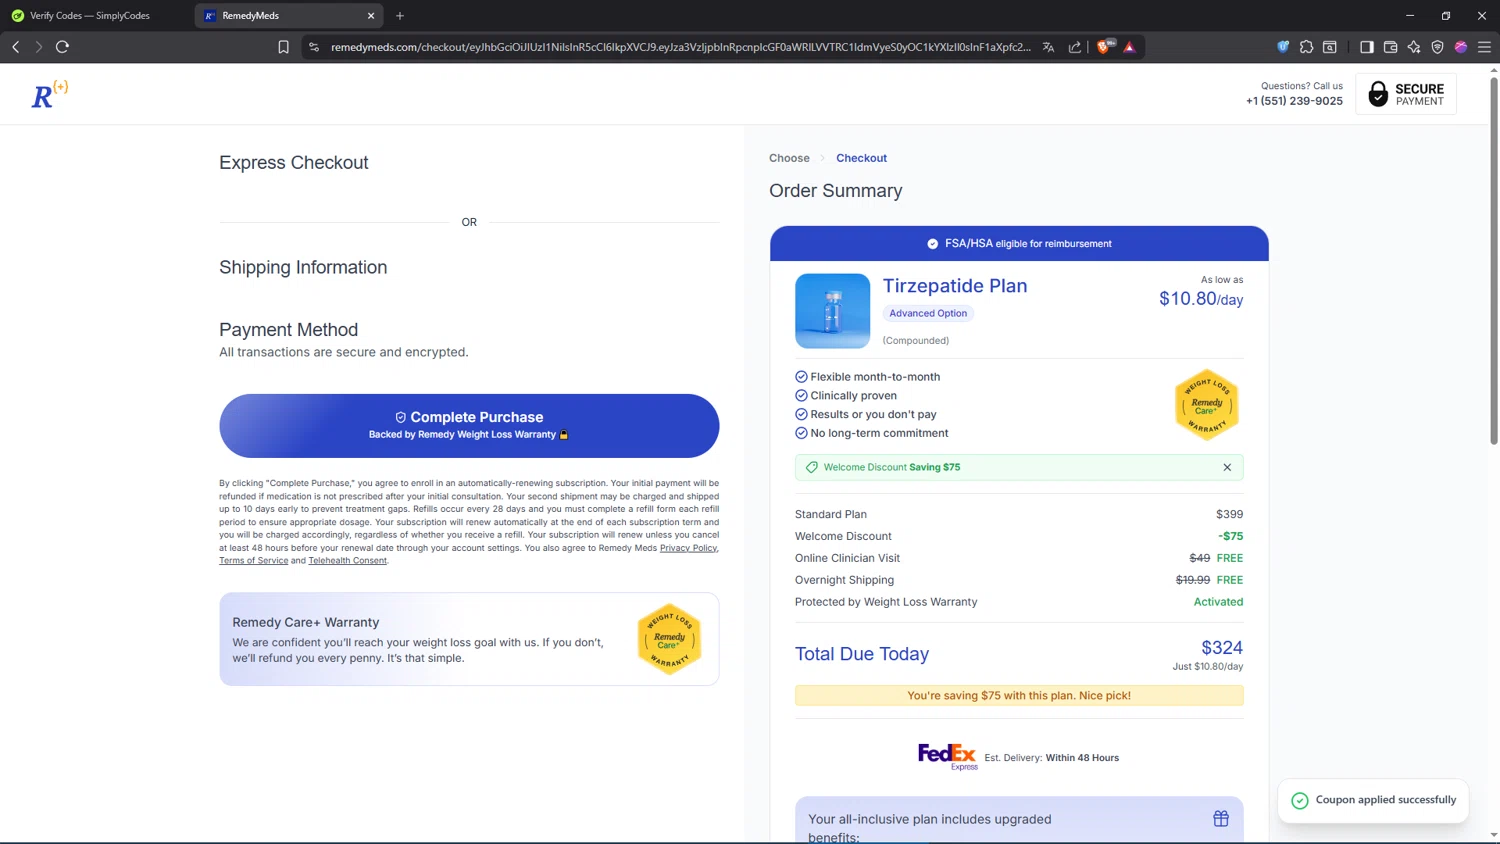Viewport: 1500px width, 844px height.
Task: Bookmark this page icon
Action: click(x=283, y=47)
